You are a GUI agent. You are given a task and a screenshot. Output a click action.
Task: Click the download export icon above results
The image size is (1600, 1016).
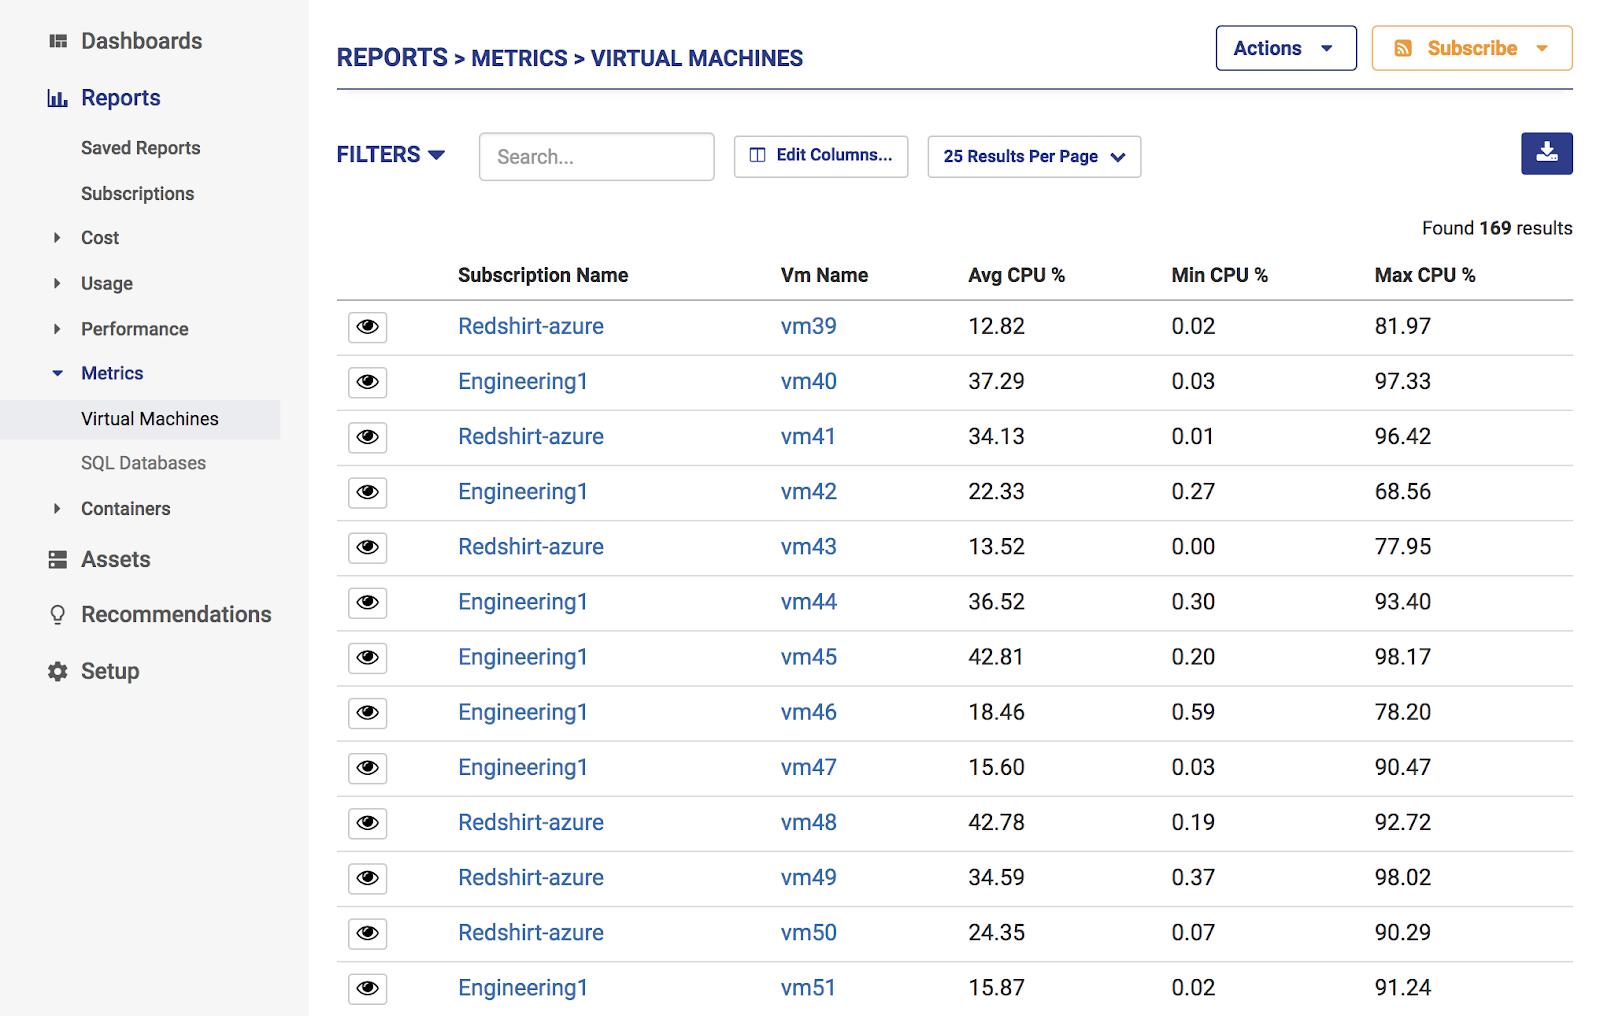click(1547, 154)
